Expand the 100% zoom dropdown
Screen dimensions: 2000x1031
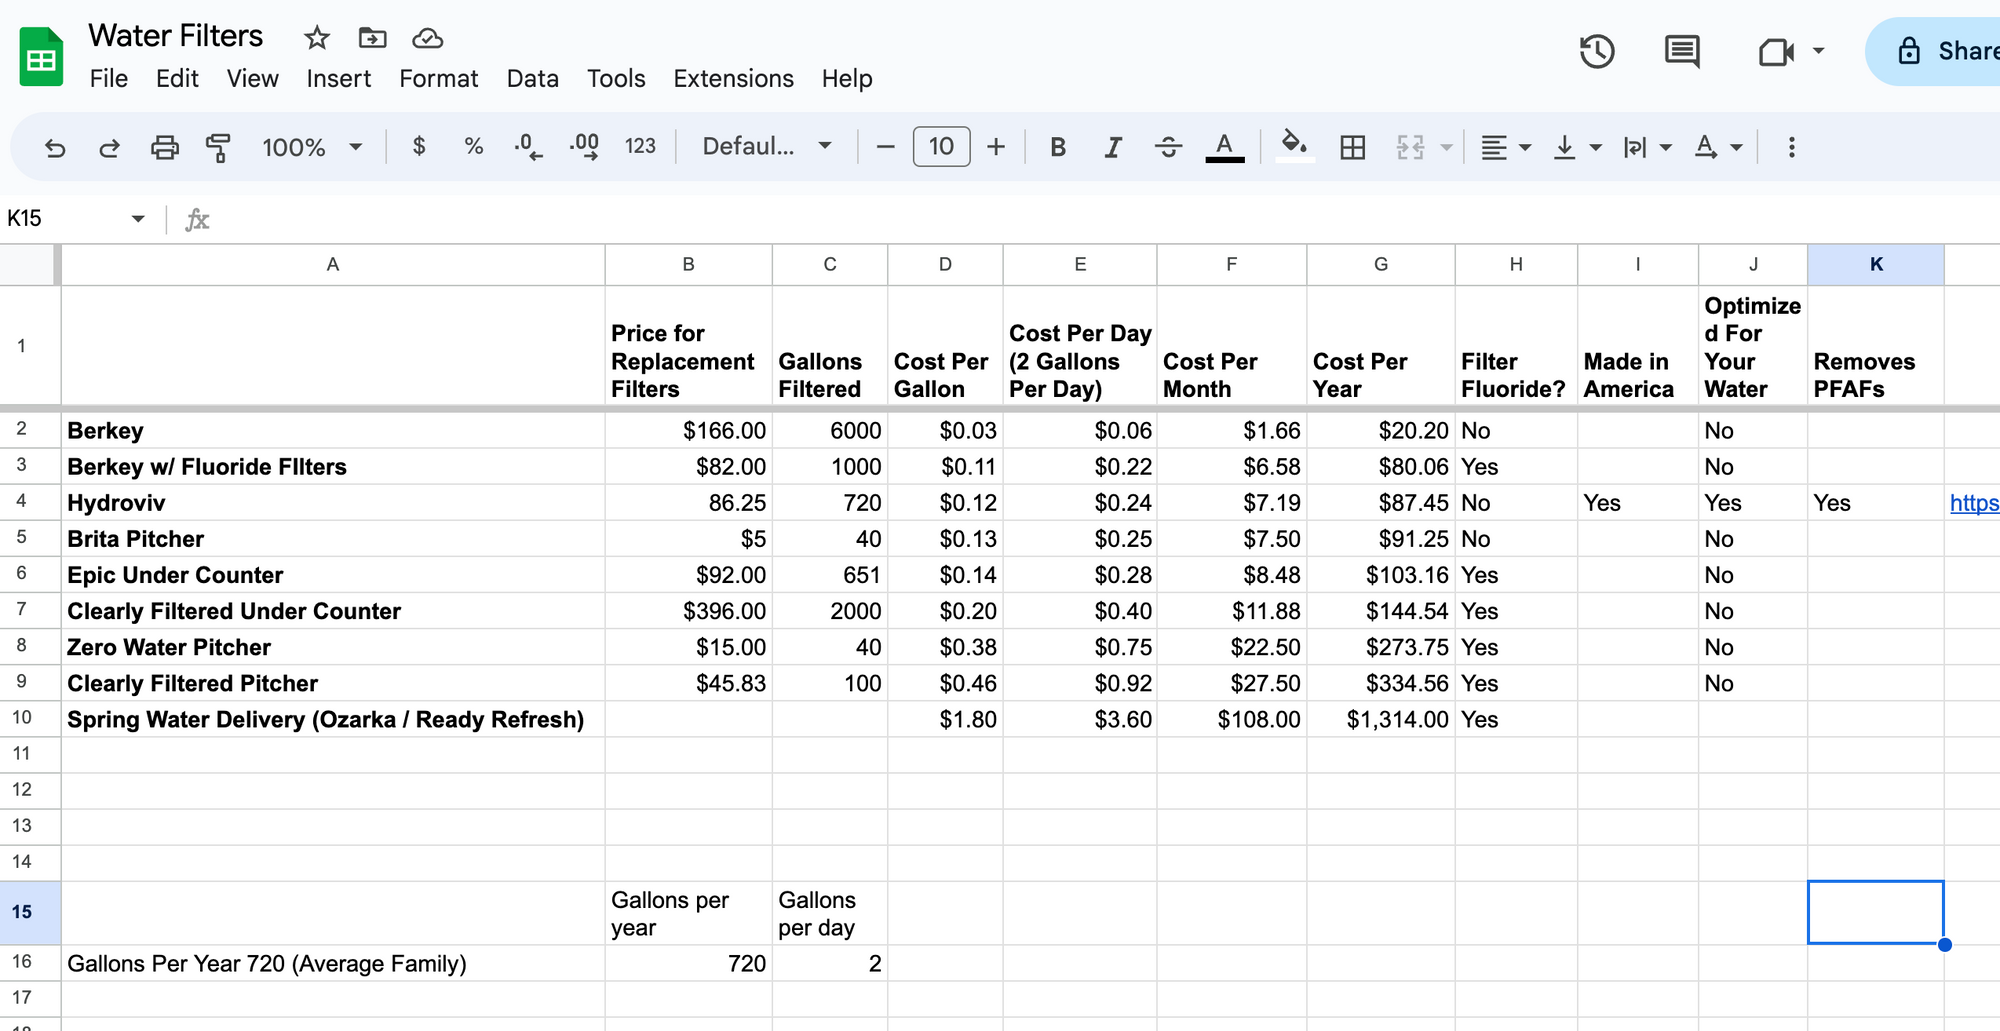click(312, 148)
